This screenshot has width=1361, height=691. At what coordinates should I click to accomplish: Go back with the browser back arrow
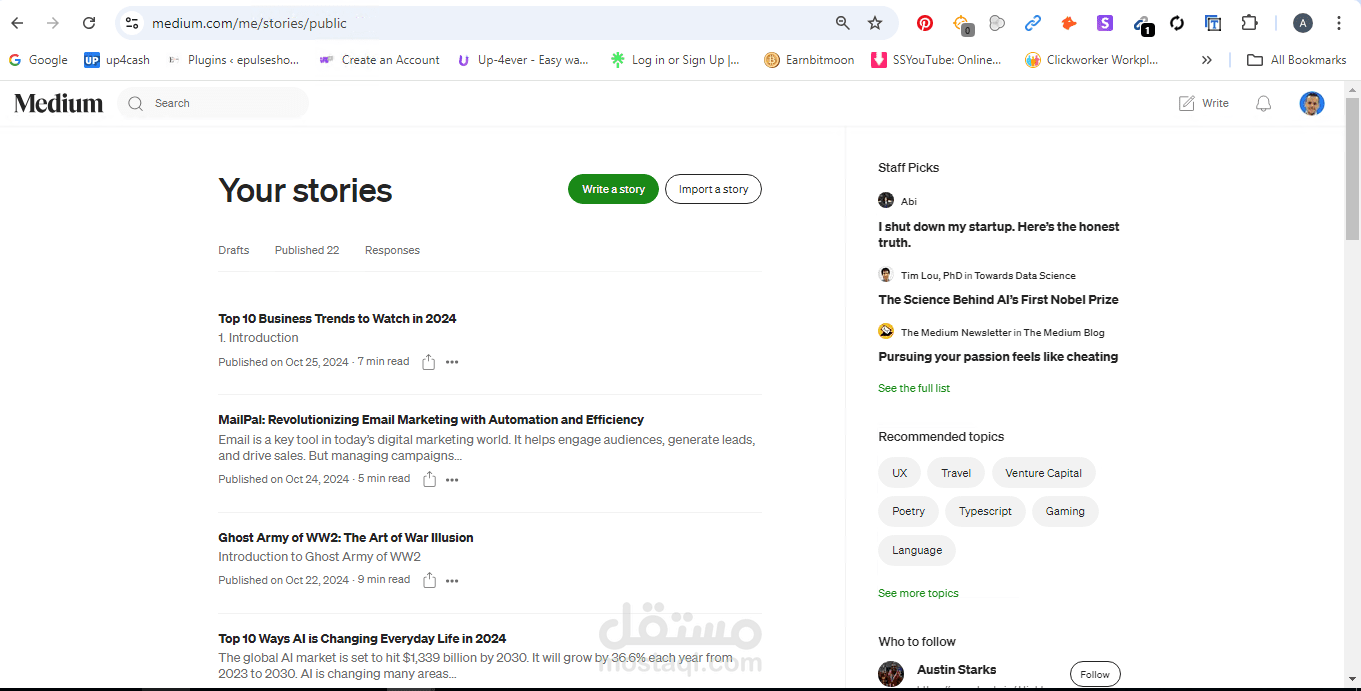[17, 23]
